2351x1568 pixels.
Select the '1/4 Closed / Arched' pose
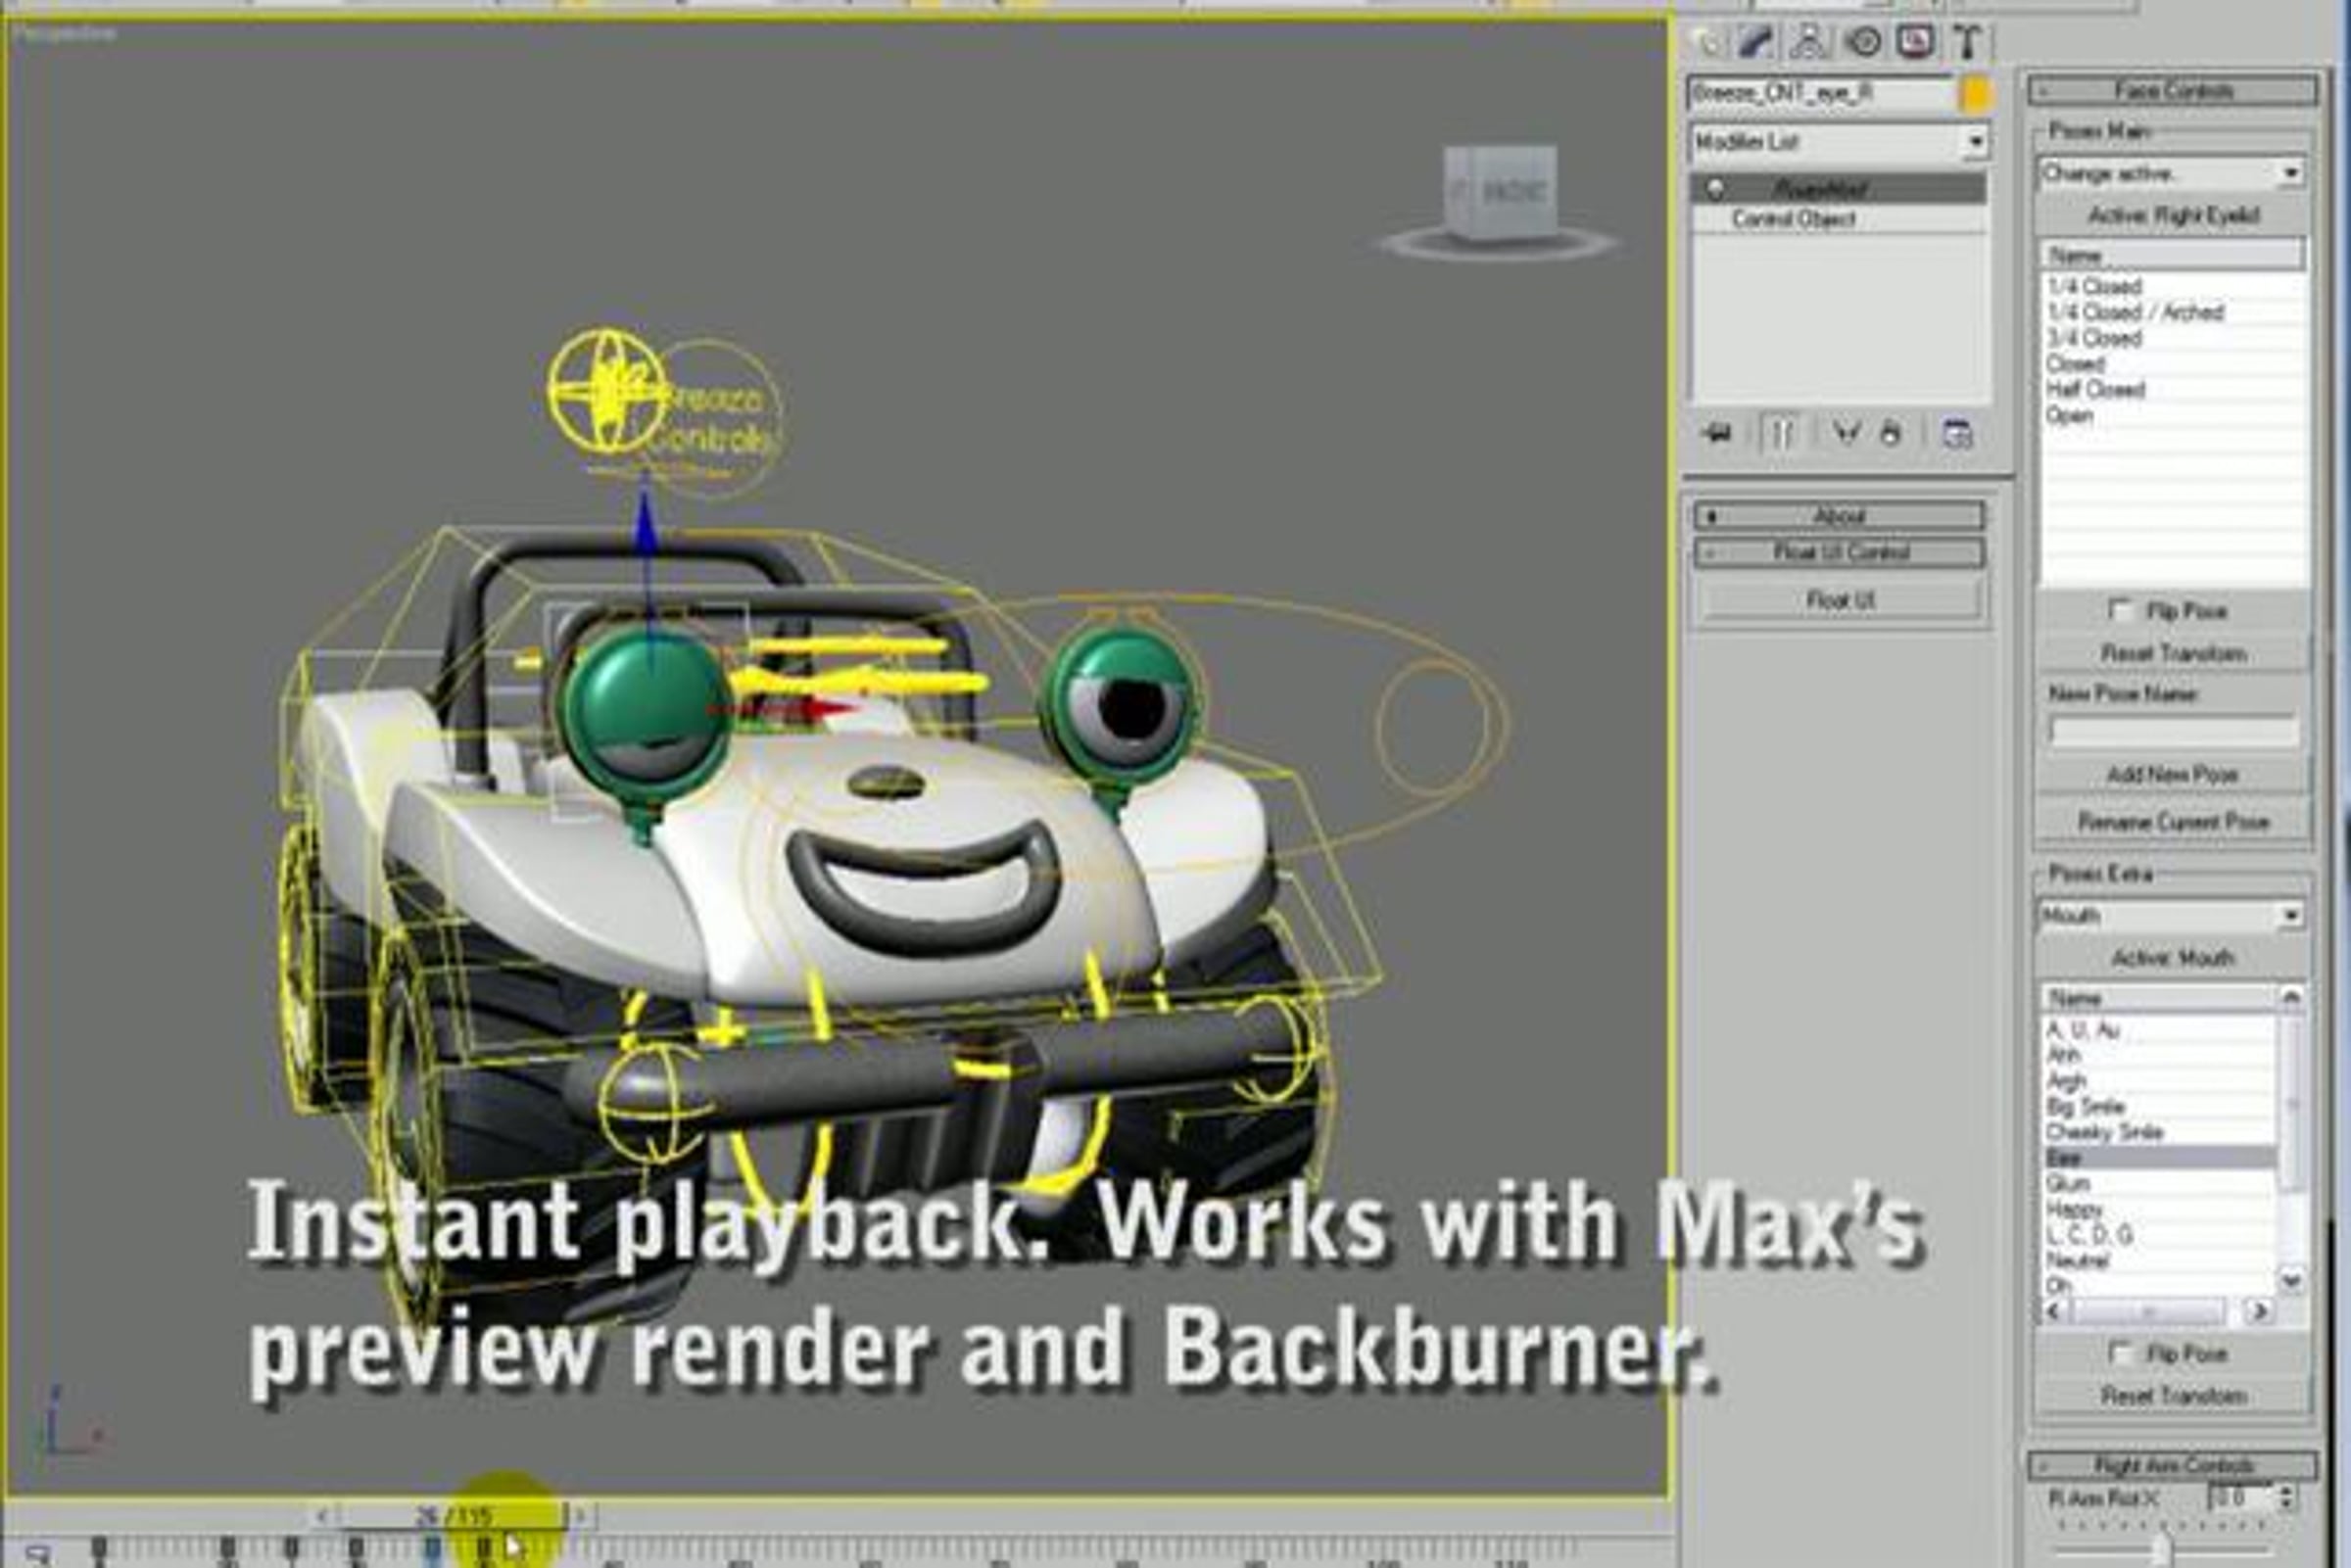[2172, 312]
